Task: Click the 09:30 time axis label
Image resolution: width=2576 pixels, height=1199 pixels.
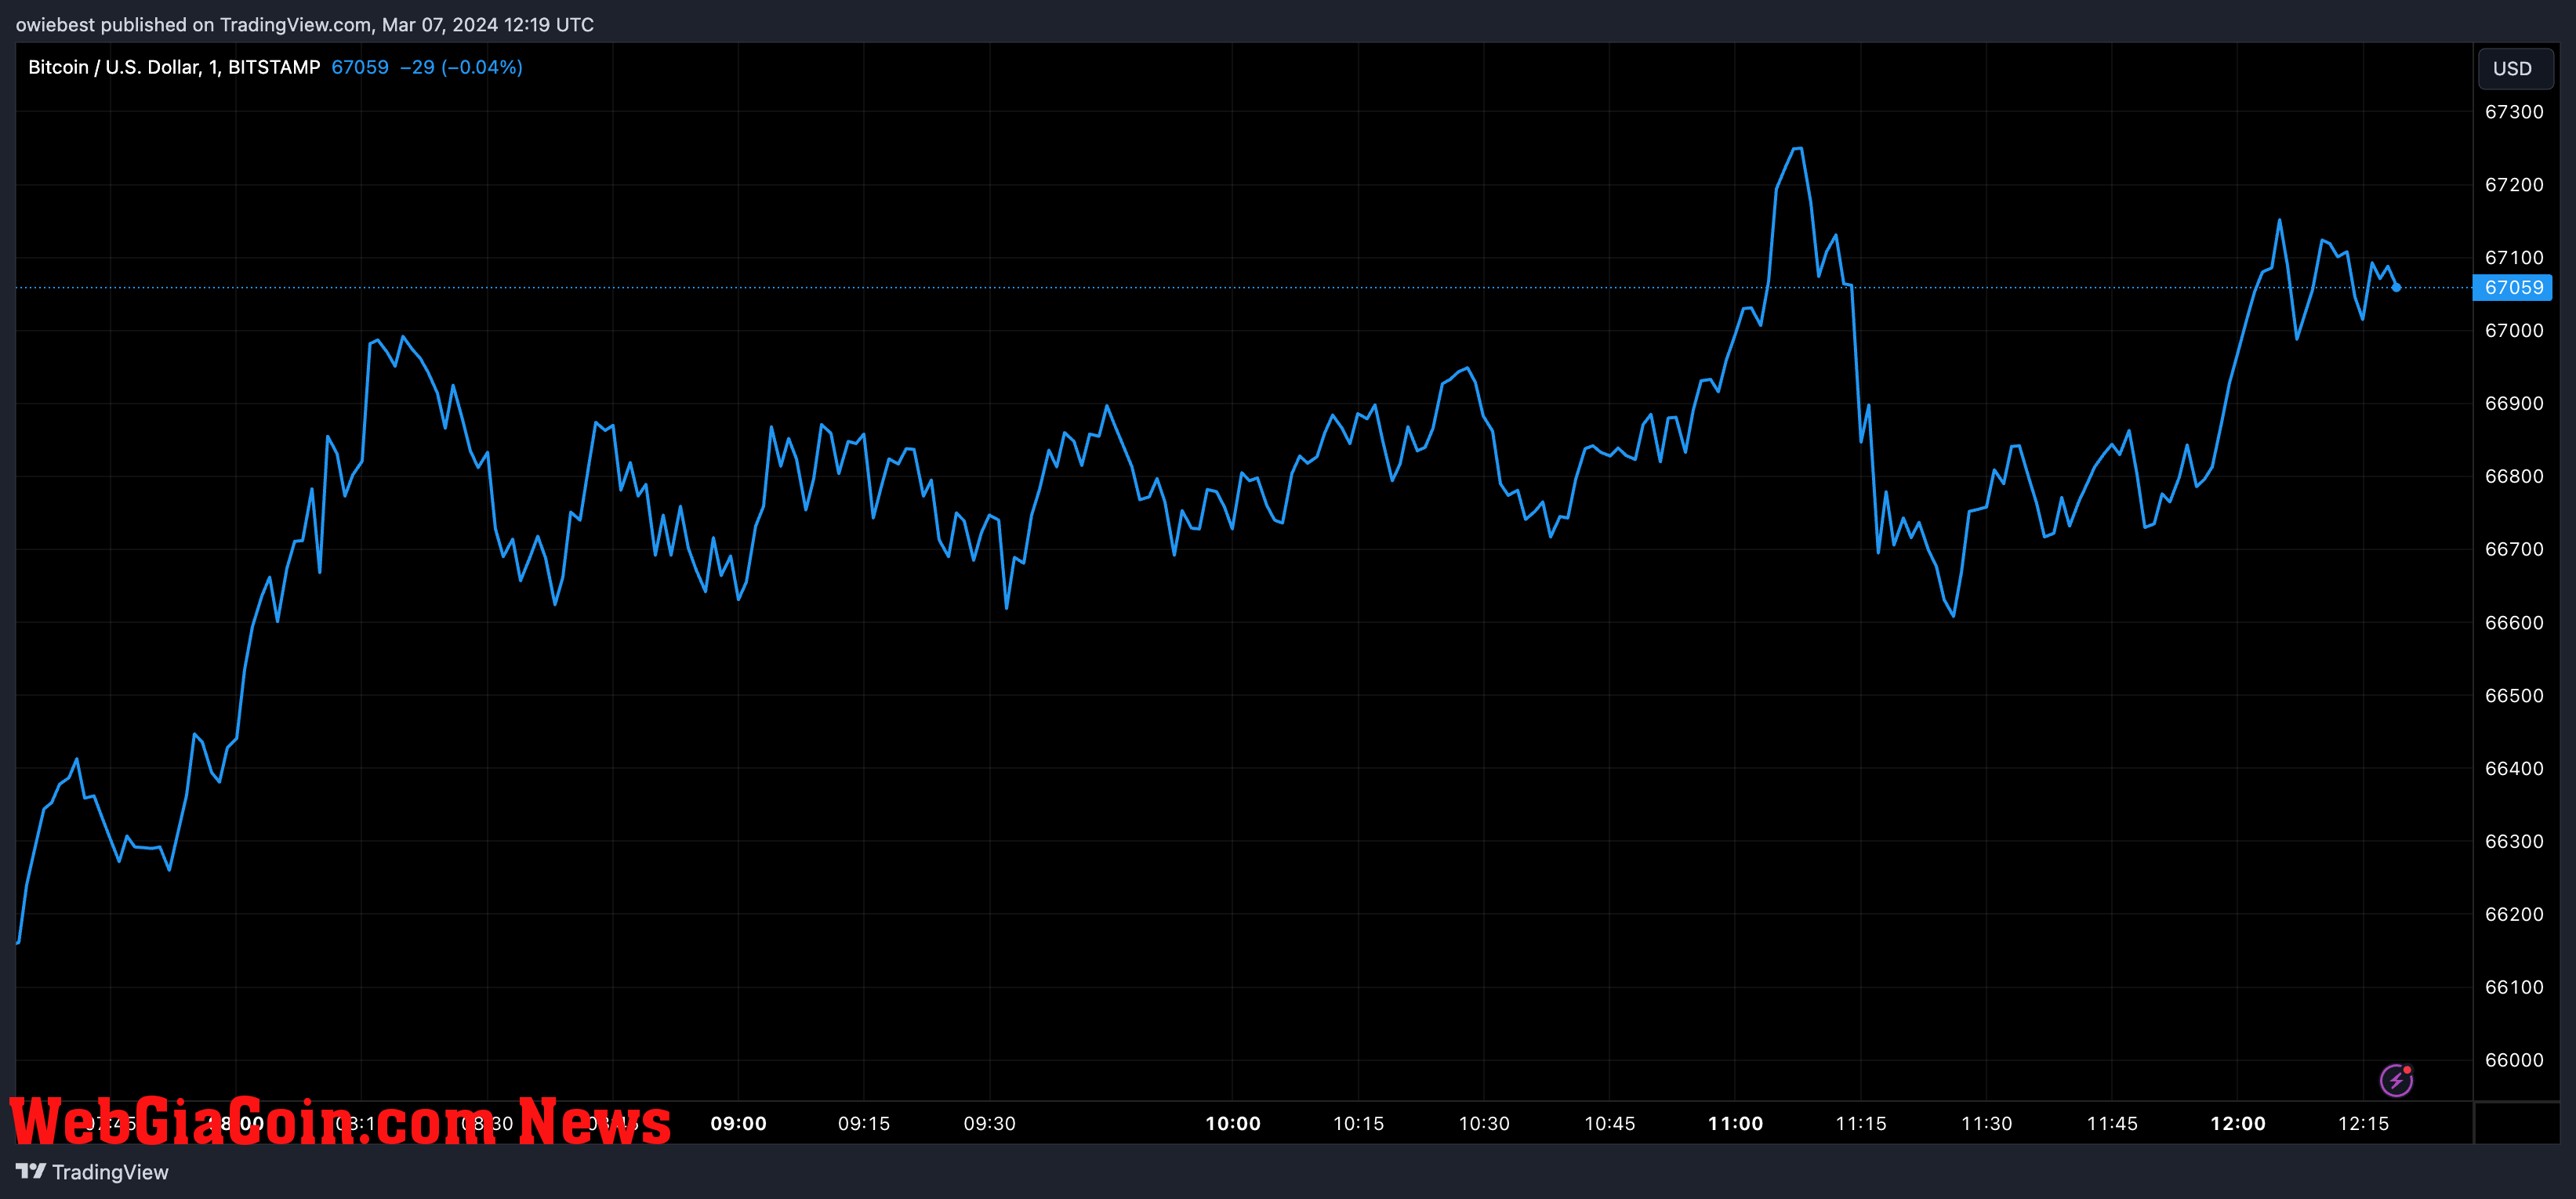Action: coord(990,1124)
